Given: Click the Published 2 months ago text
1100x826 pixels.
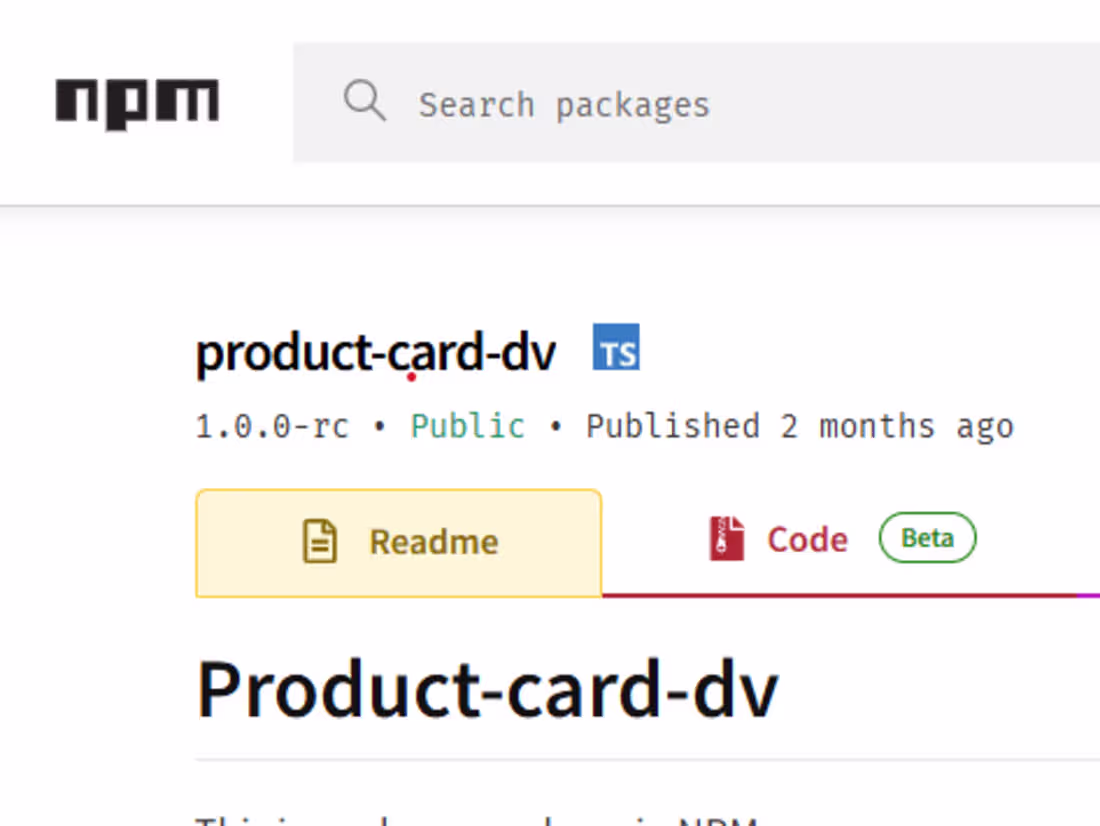Looking at the screenshot, I should [x=798, y=425].
